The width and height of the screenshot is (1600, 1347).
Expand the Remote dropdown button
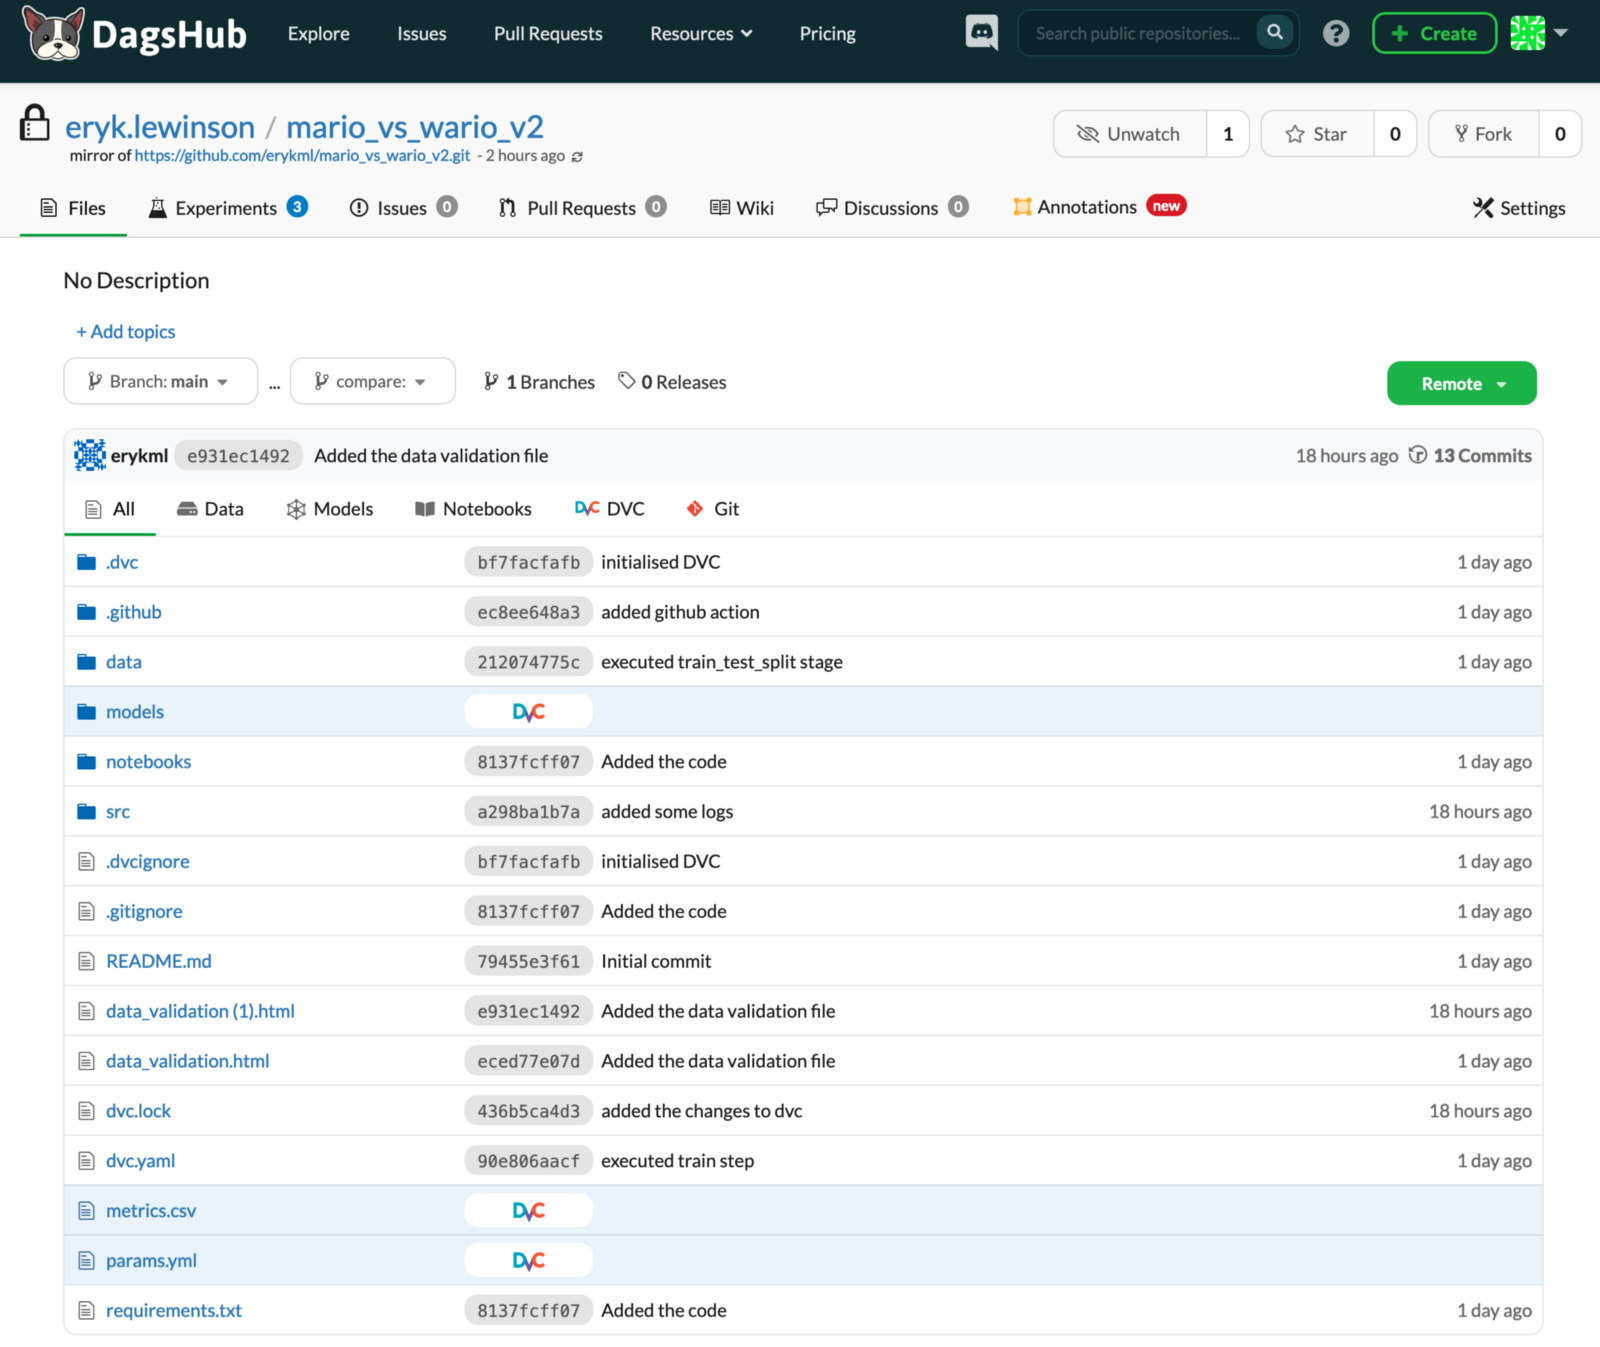(x=1461, y=384)
